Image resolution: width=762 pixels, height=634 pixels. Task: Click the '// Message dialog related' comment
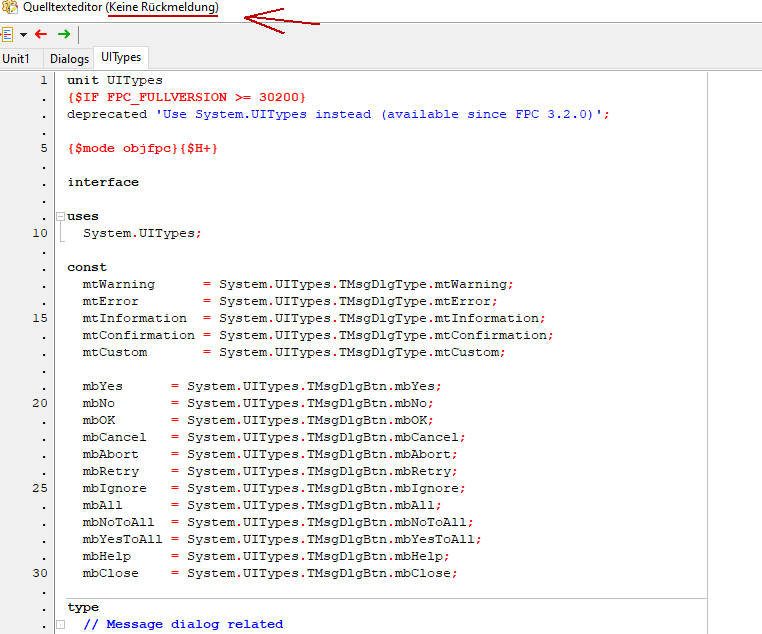point(183,624)
